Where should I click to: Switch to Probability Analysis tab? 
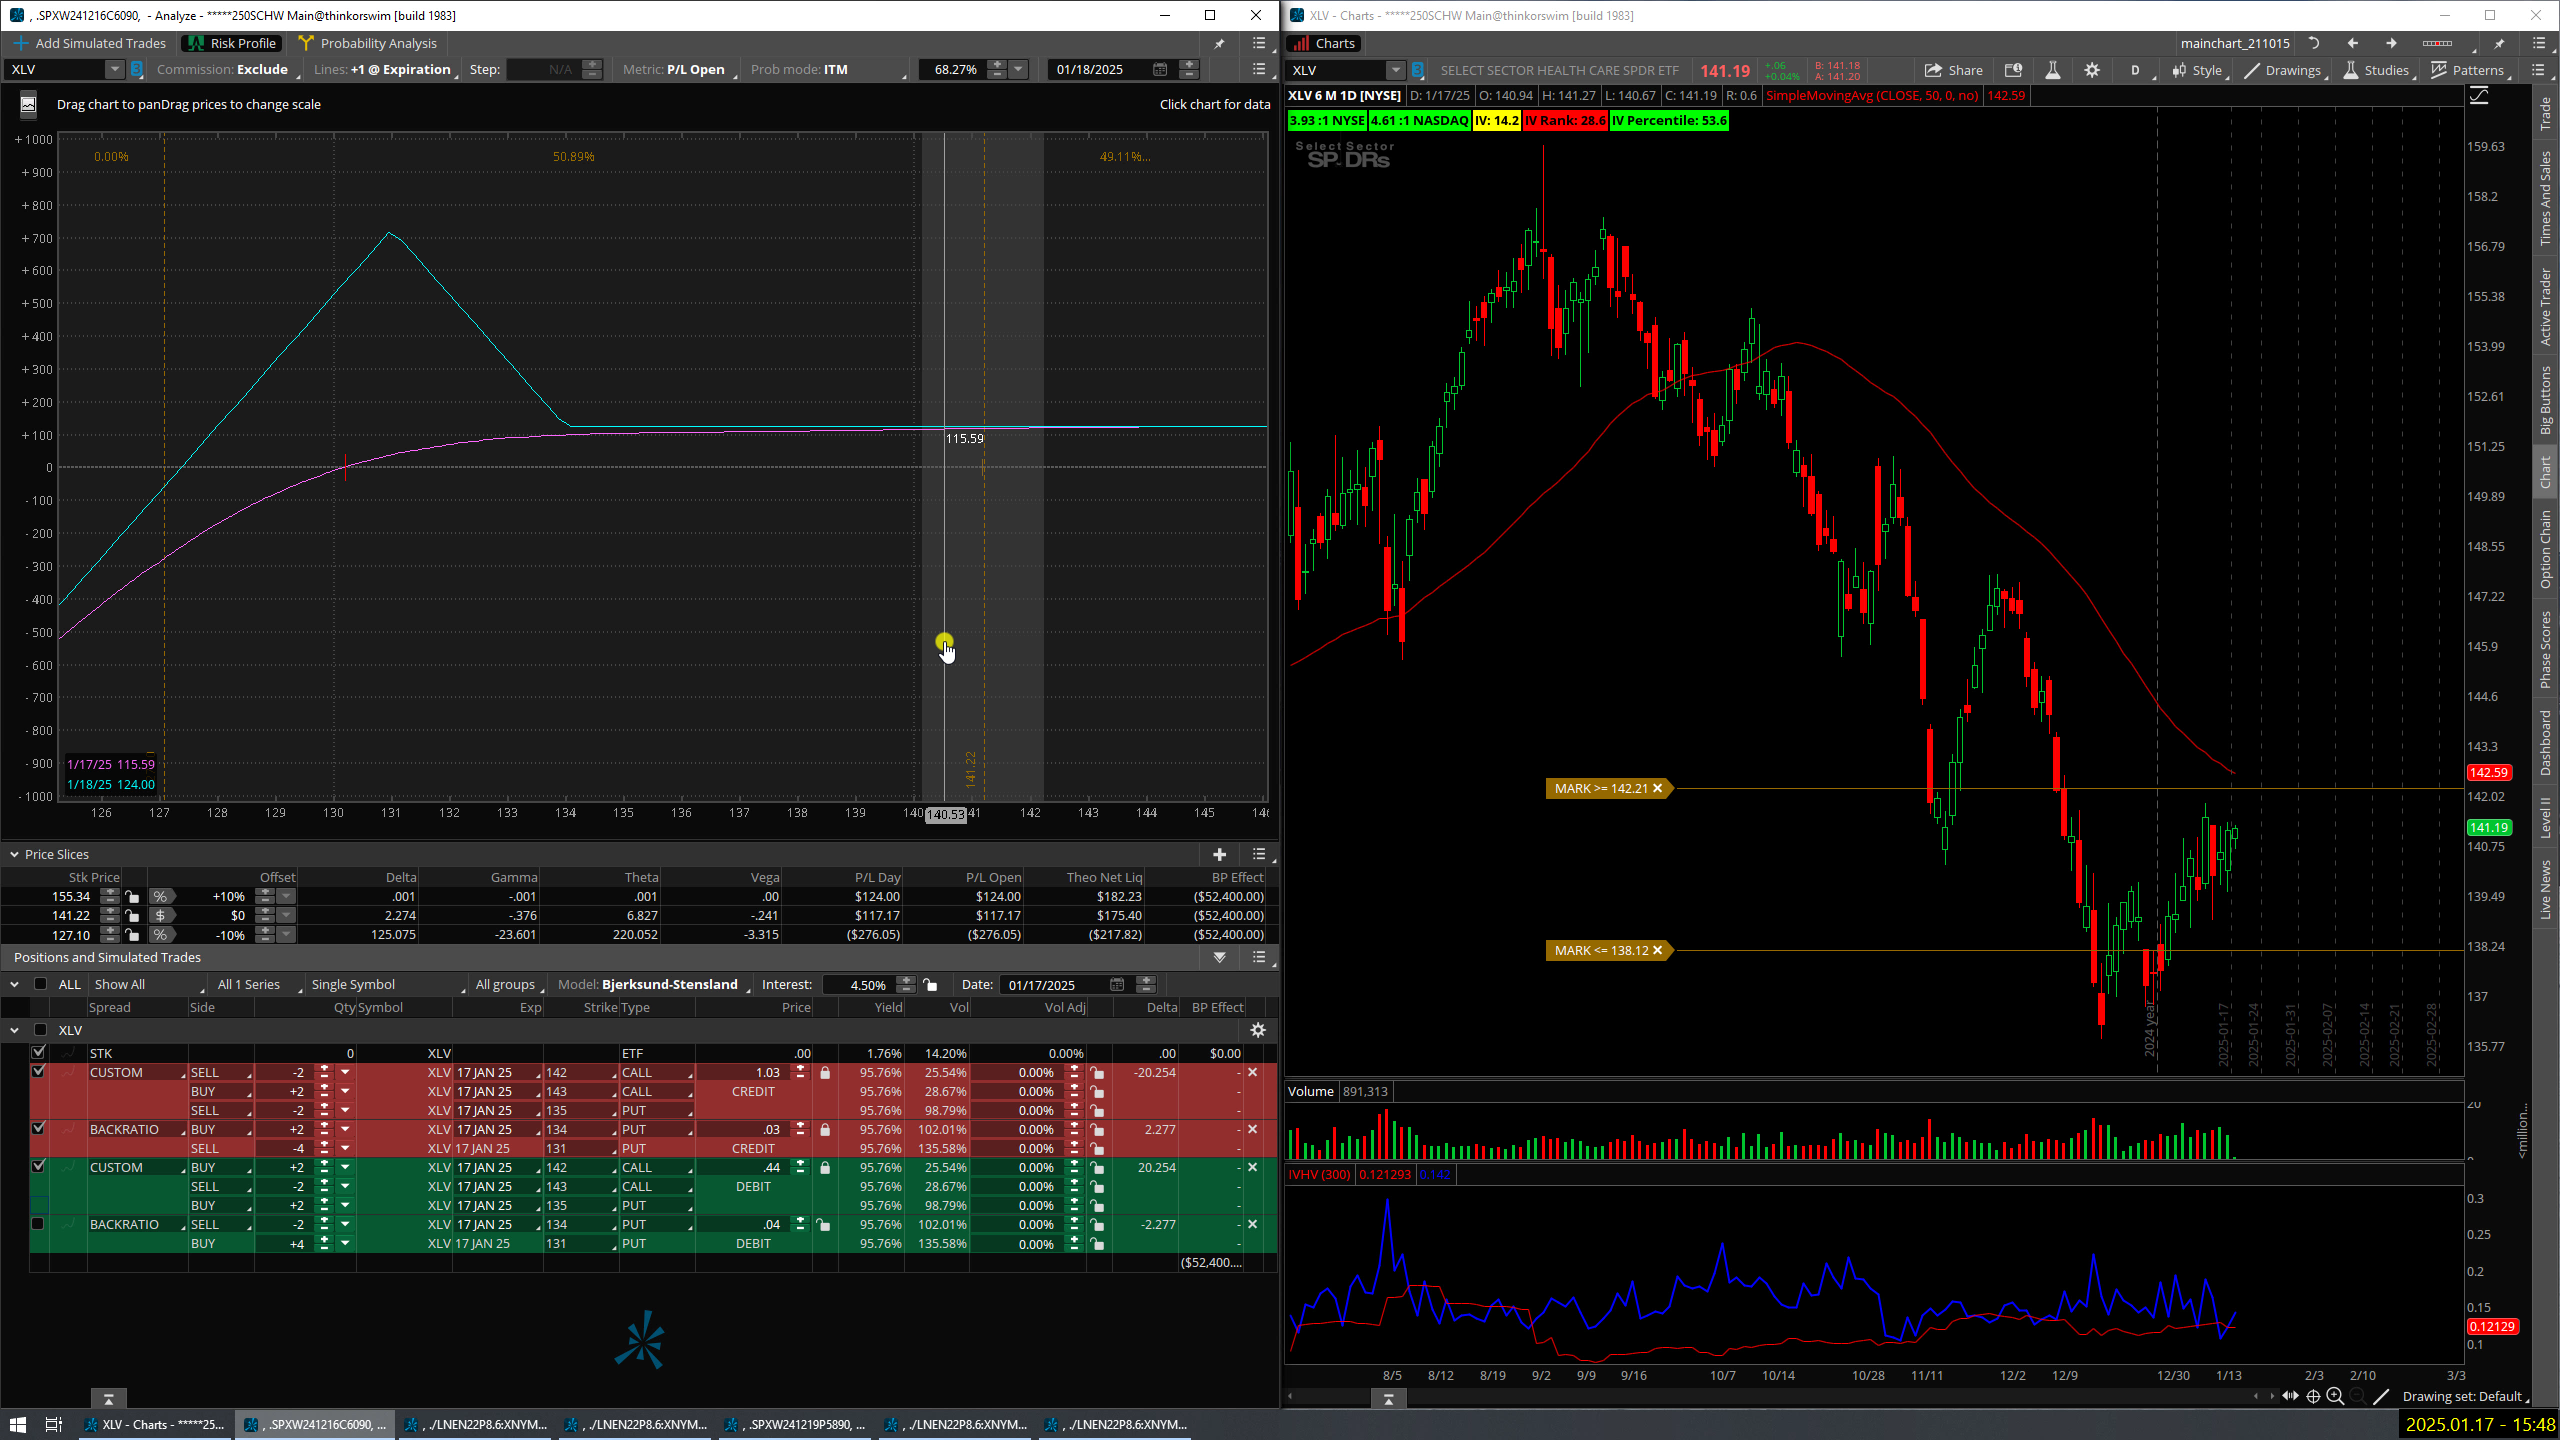click(367, 43)
